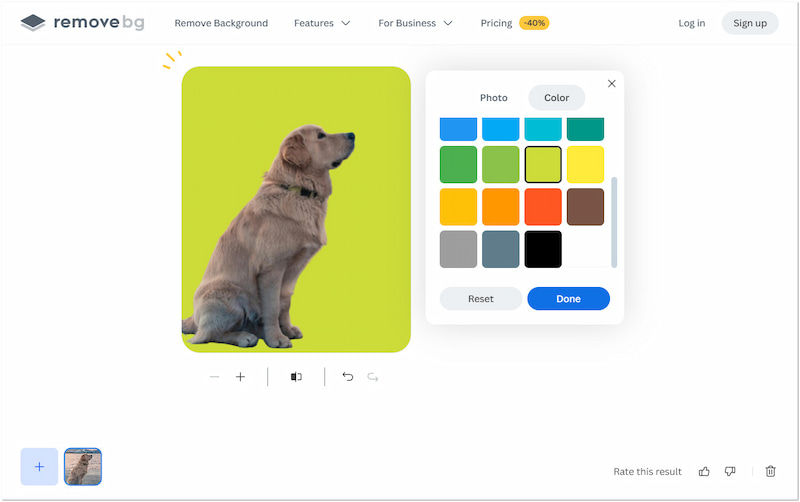800x502 pixels.
Task: Open the For Business dropdown
Action: coord(415,23)
